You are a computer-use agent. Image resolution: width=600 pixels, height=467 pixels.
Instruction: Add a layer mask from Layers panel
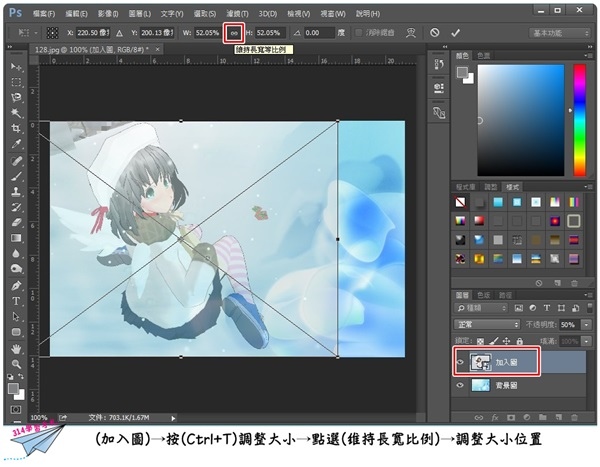pos(511,418)
